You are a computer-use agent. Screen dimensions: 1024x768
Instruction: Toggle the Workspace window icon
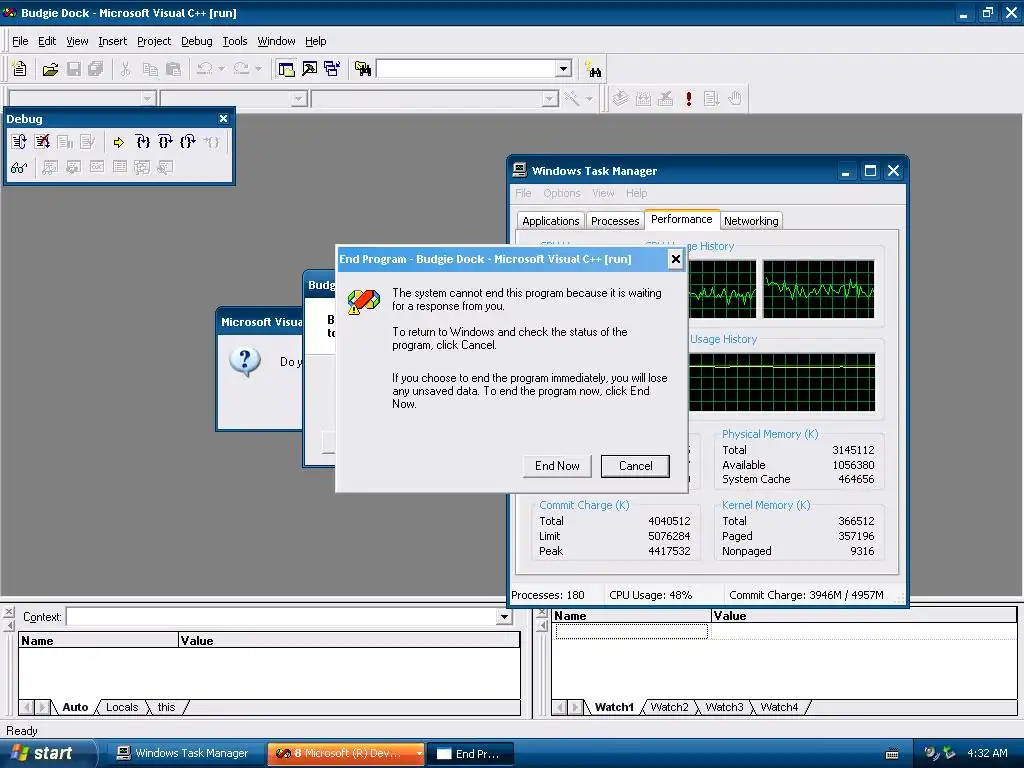pyautogui.click(x=286, y=69)
